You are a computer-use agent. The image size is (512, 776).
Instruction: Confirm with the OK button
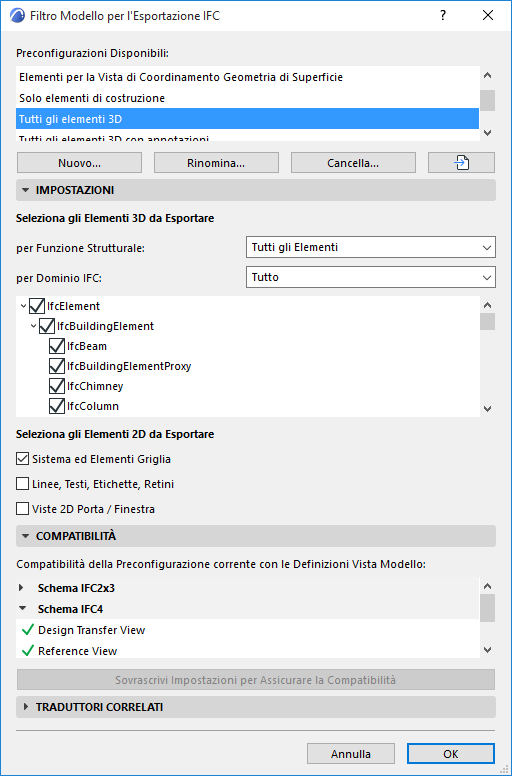tap(451, 754)
